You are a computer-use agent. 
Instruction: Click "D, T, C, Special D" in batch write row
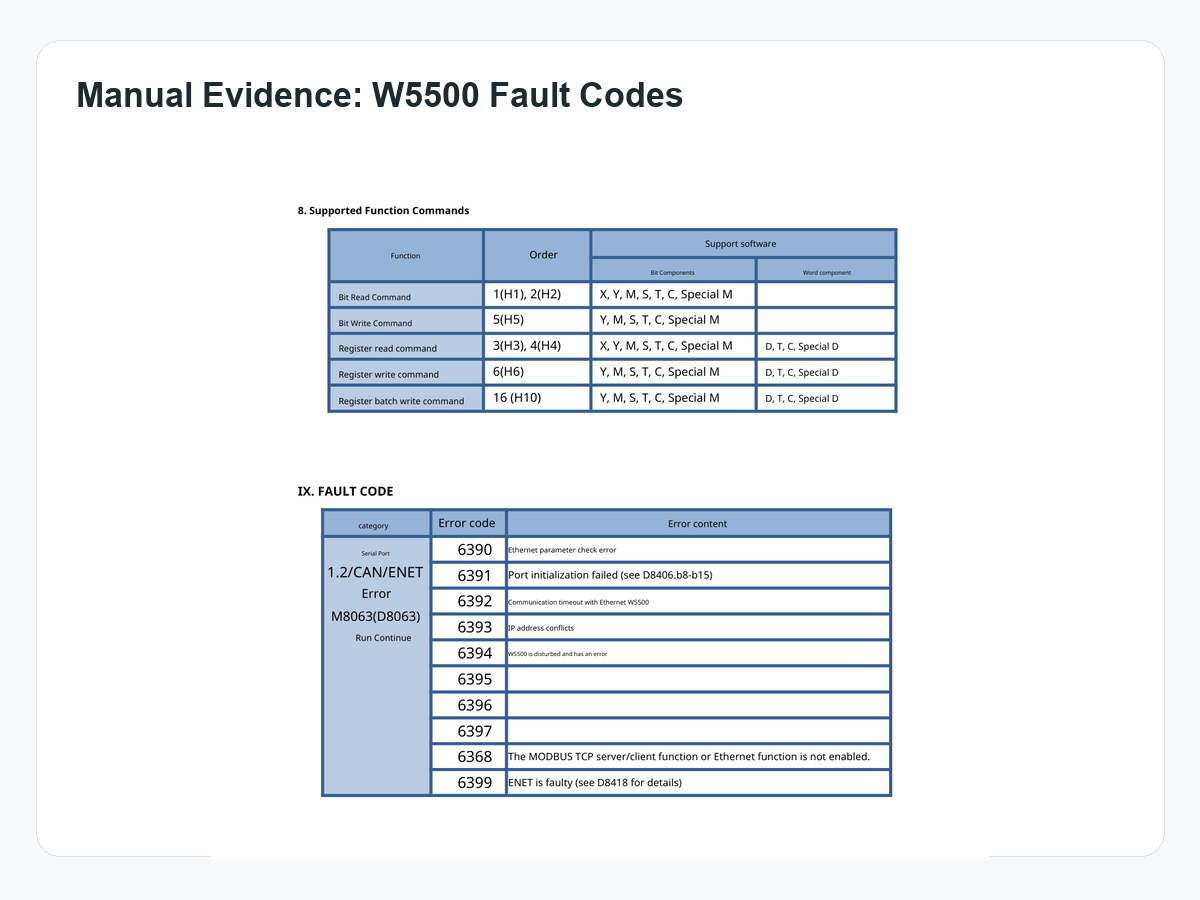point(802,399)
